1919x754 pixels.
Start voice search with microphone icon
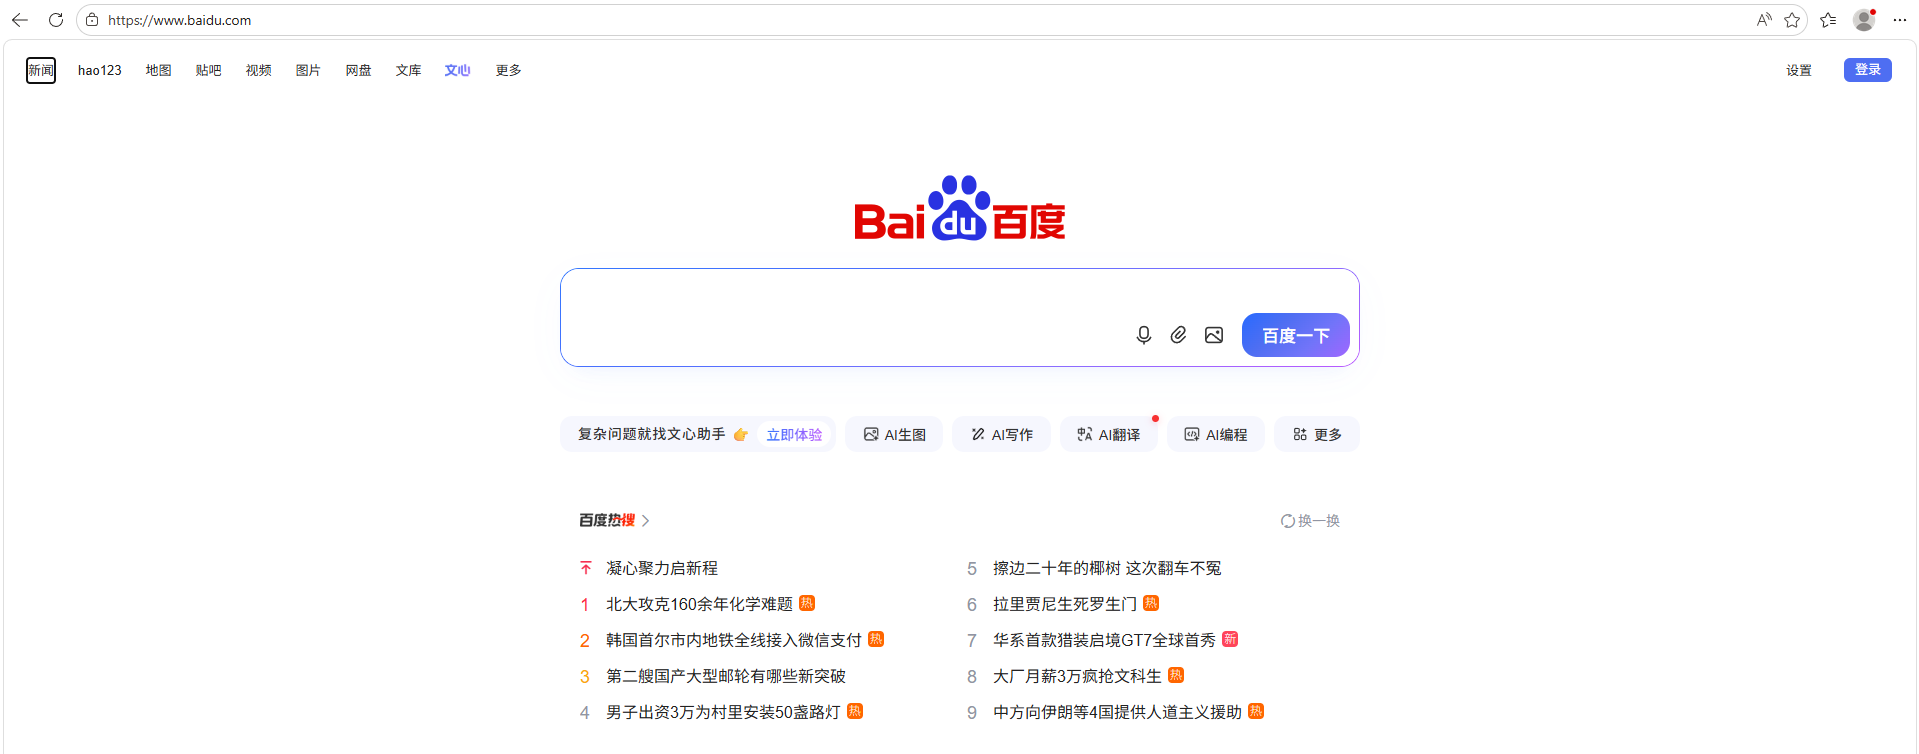coord(1144,335)
